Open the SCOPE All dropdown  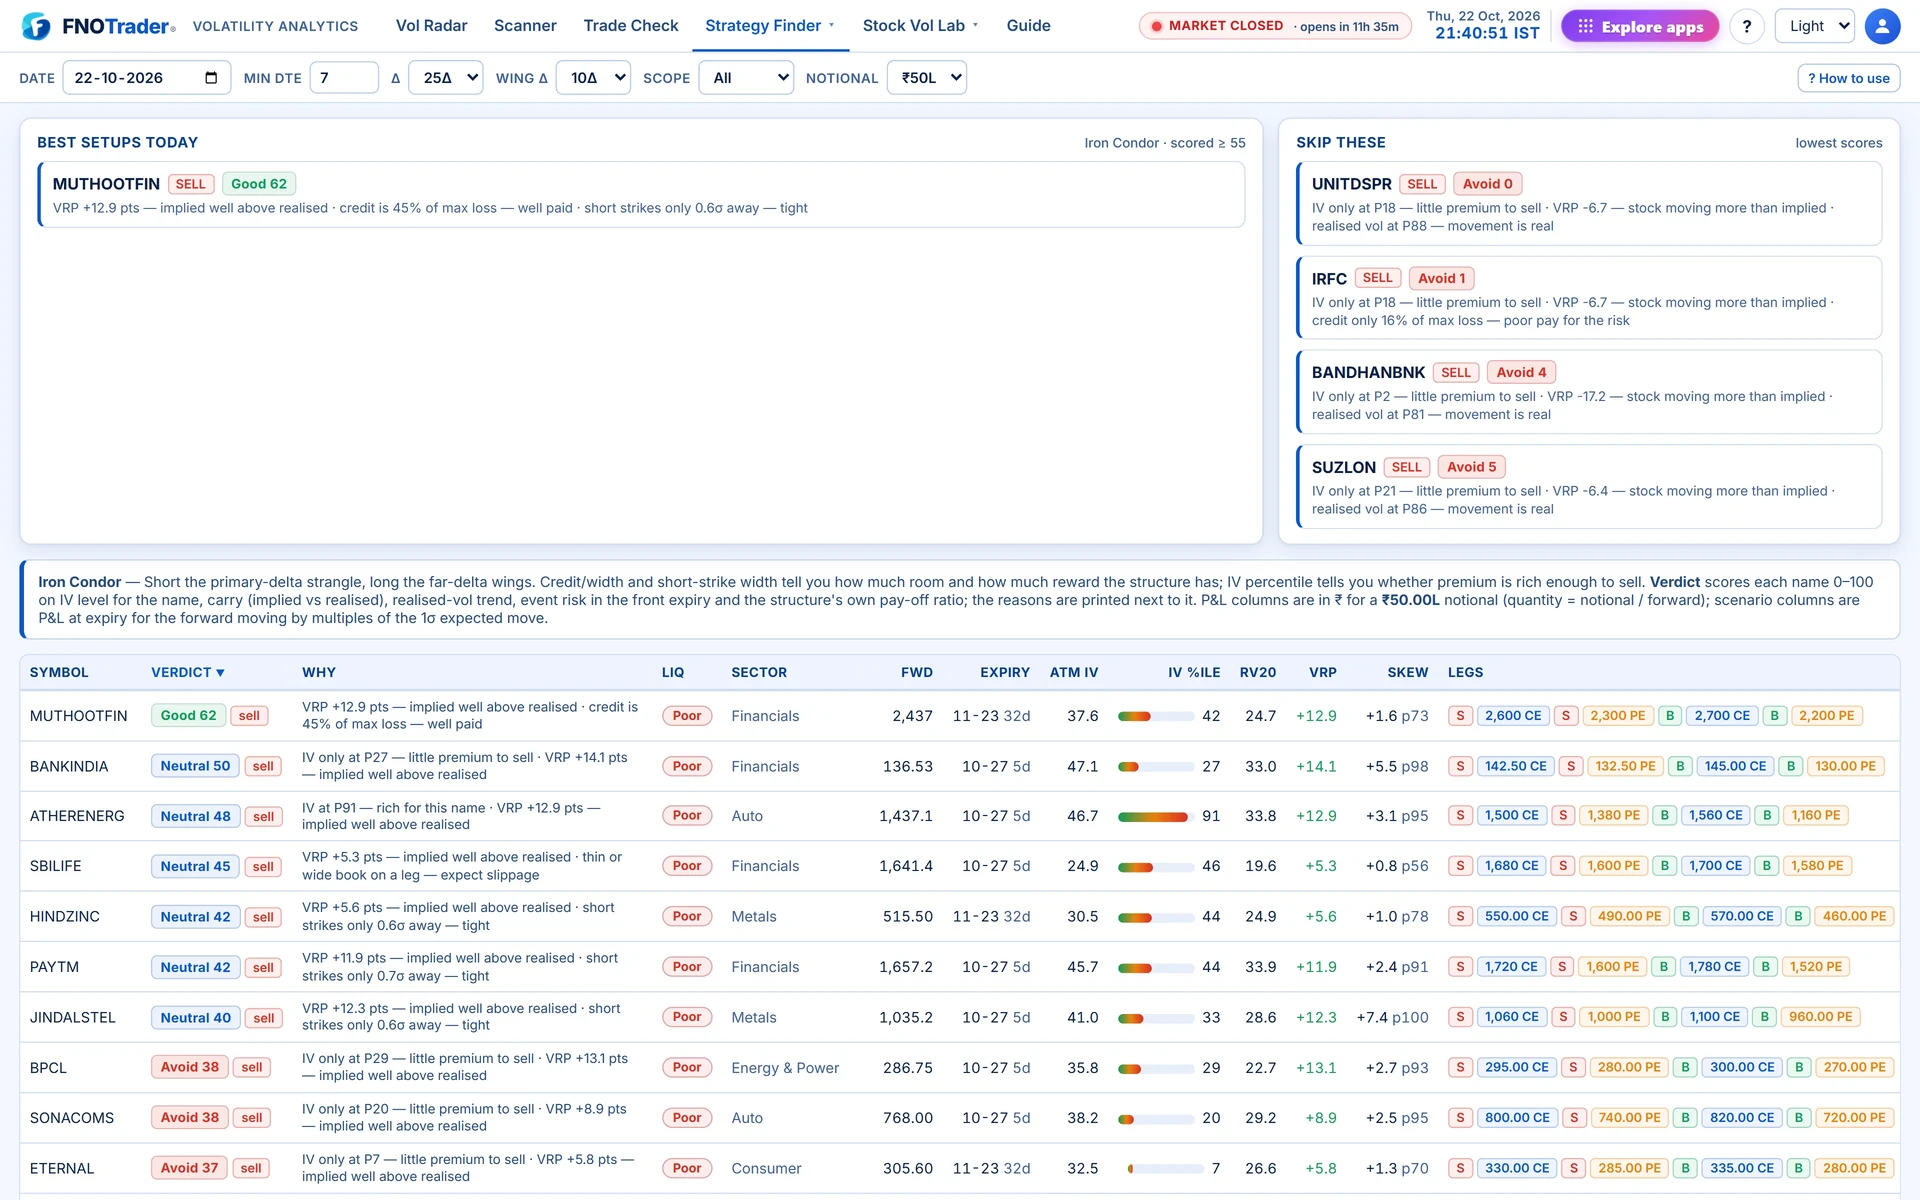pyautogui.click(x=746, y=78)
